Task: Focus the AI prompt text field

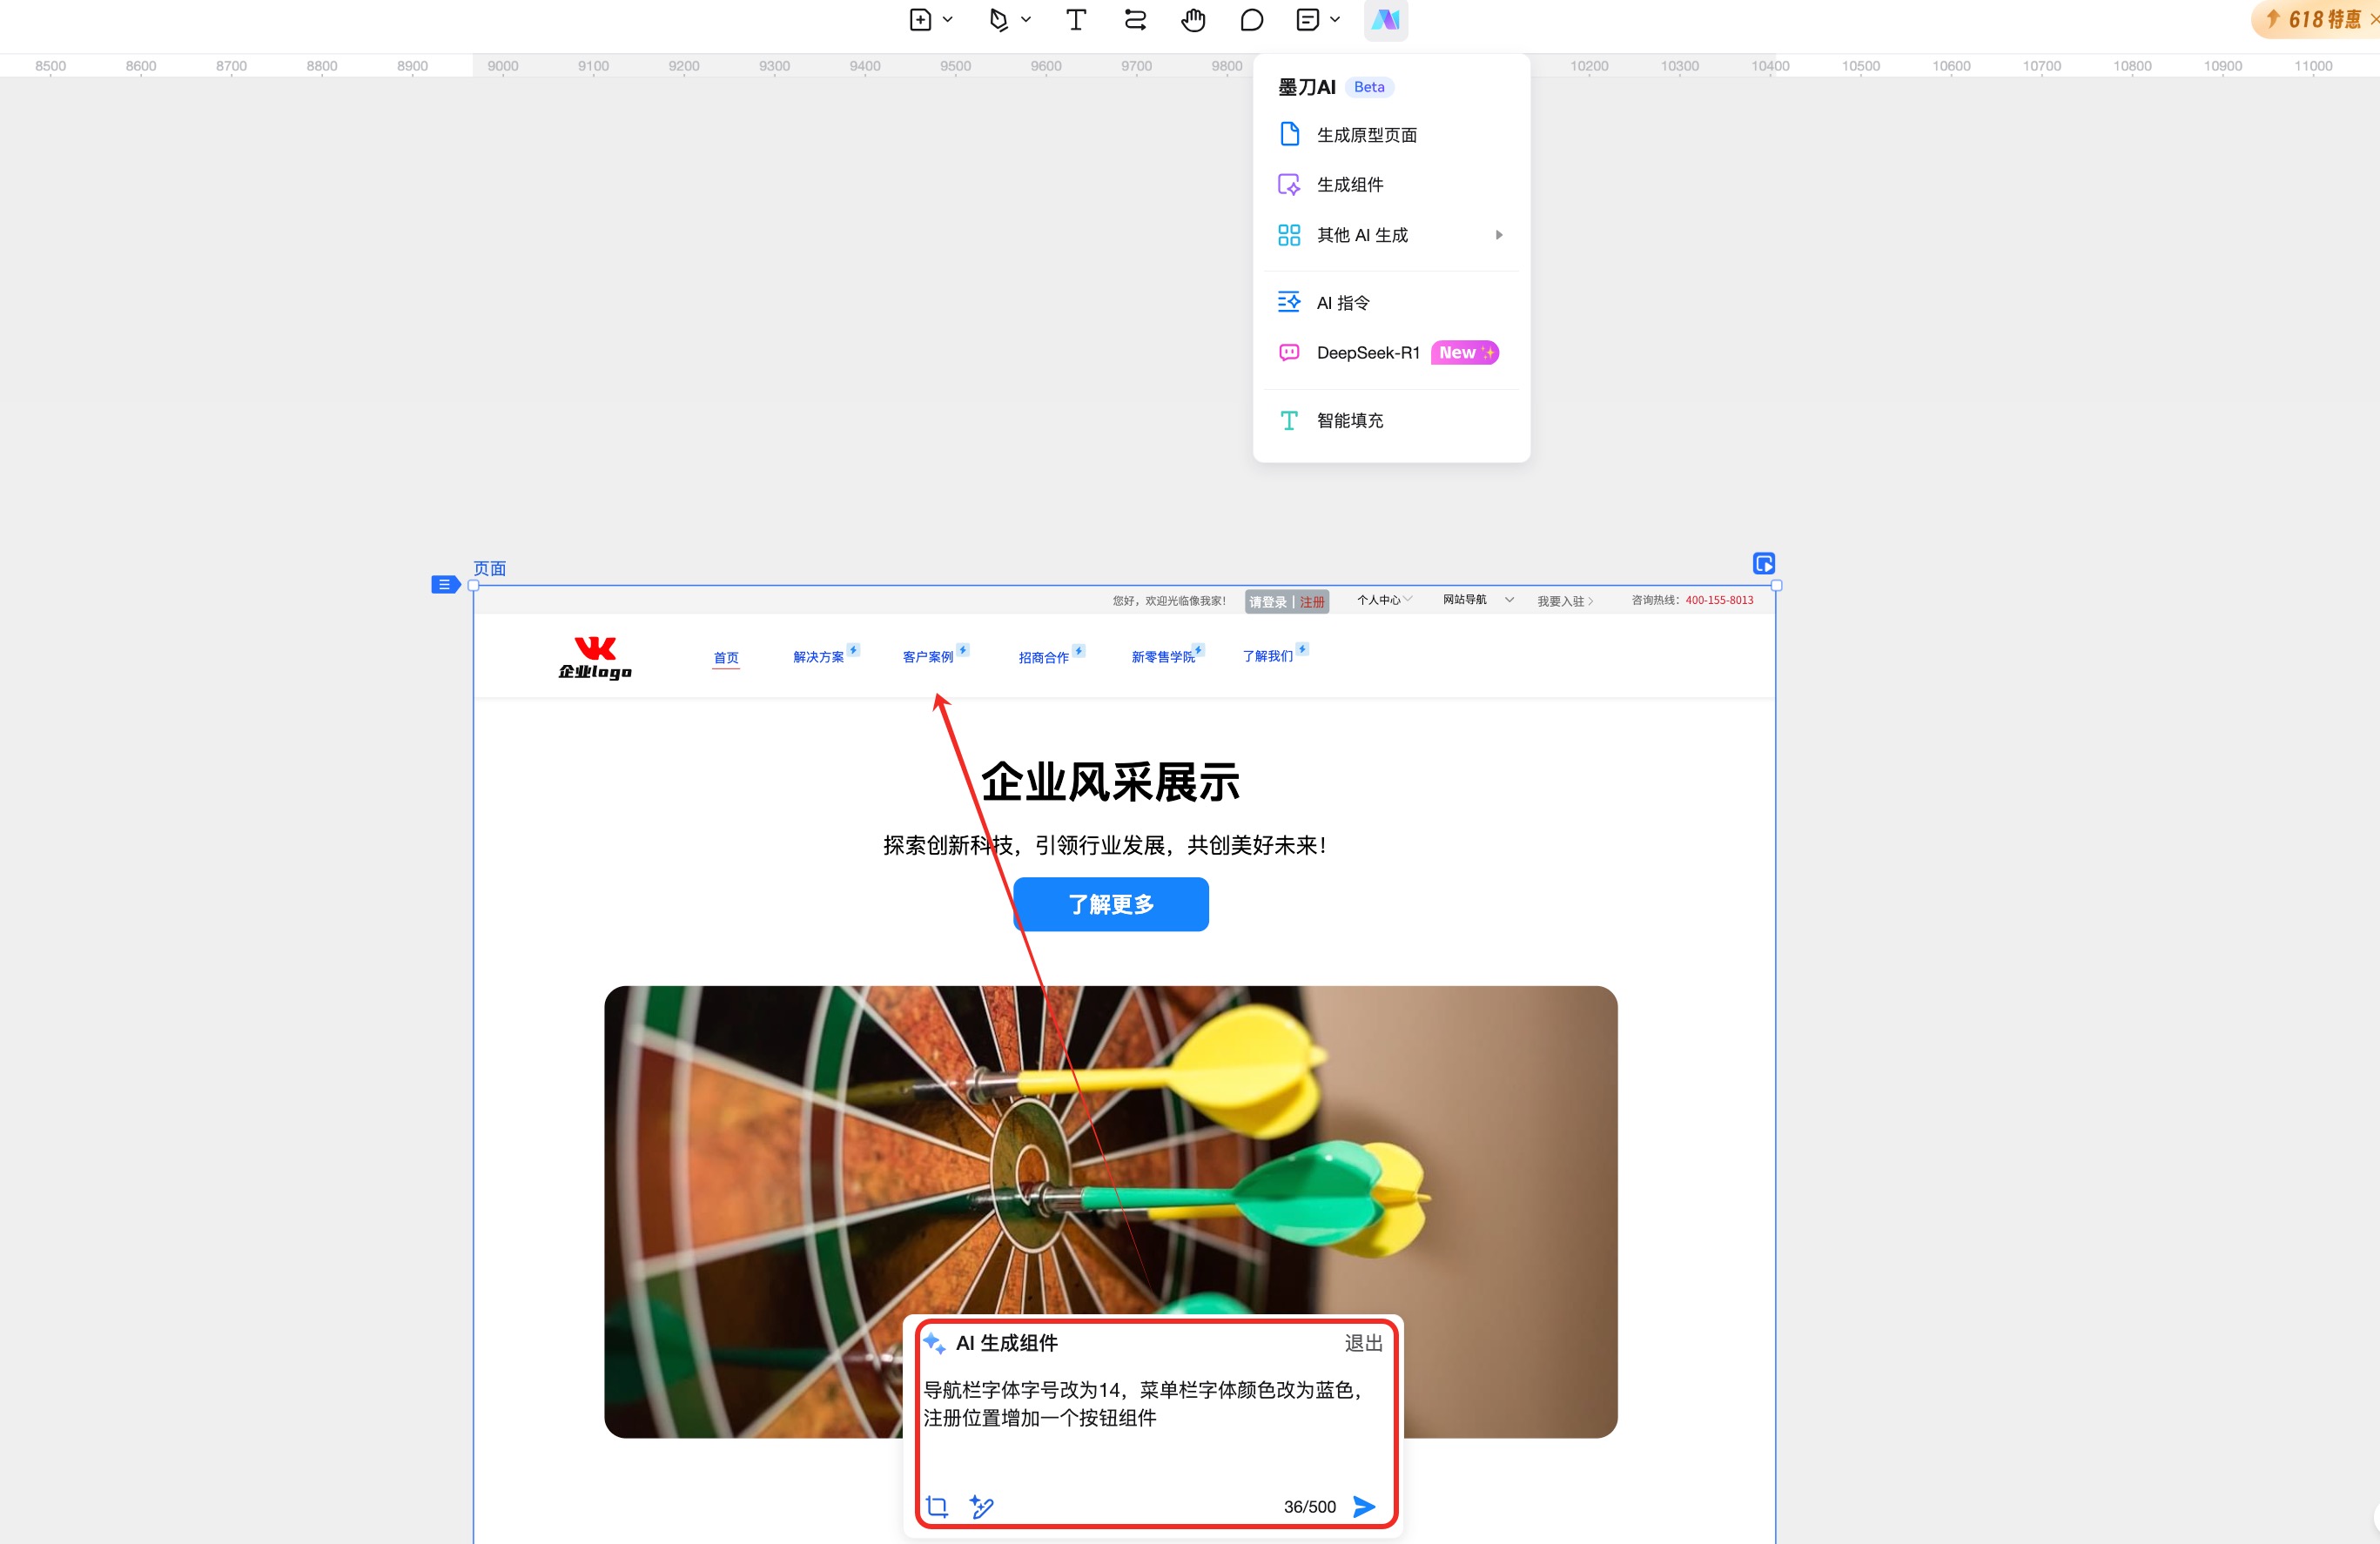Action: pyautogui.click(x=1153, y=1428)
